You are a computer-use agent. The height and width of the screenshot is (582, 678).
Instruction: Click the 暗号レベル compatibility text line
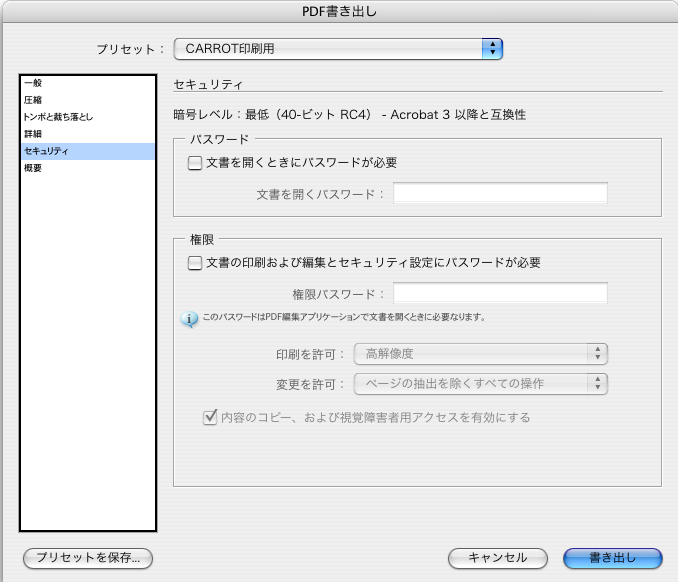click(349, 115)
